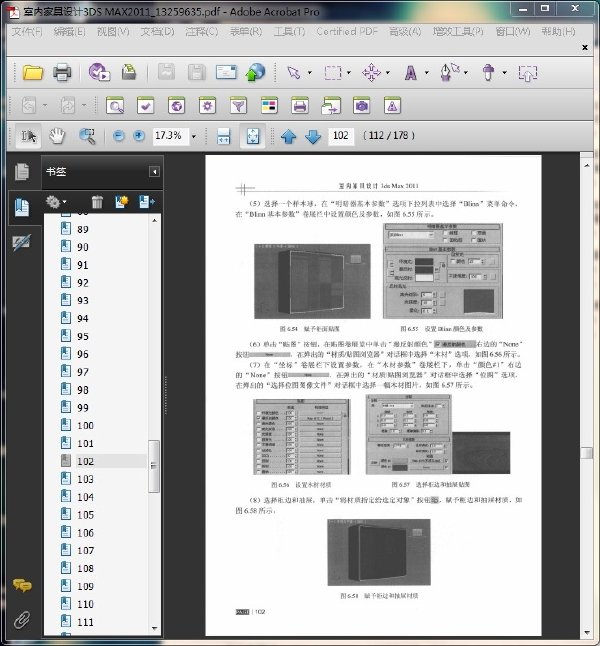Click the wood texture thumbnail in figure 6.57

click(x=481, y=453)
